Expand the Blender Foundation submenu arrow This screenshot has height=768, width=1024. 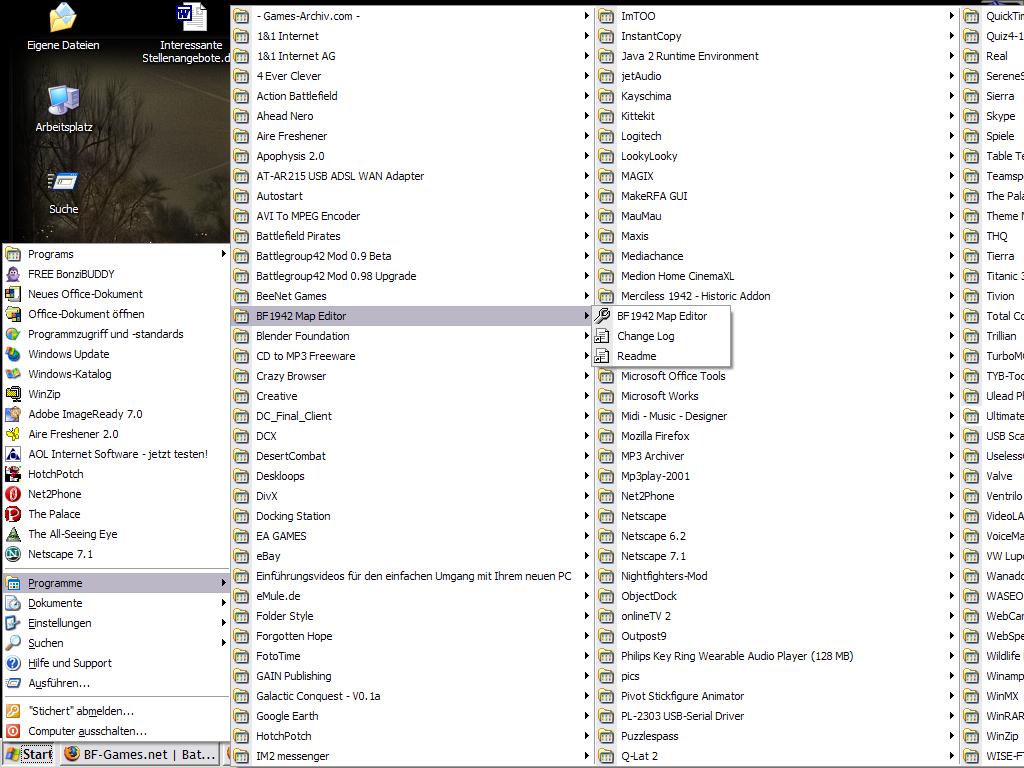(586, 336)
